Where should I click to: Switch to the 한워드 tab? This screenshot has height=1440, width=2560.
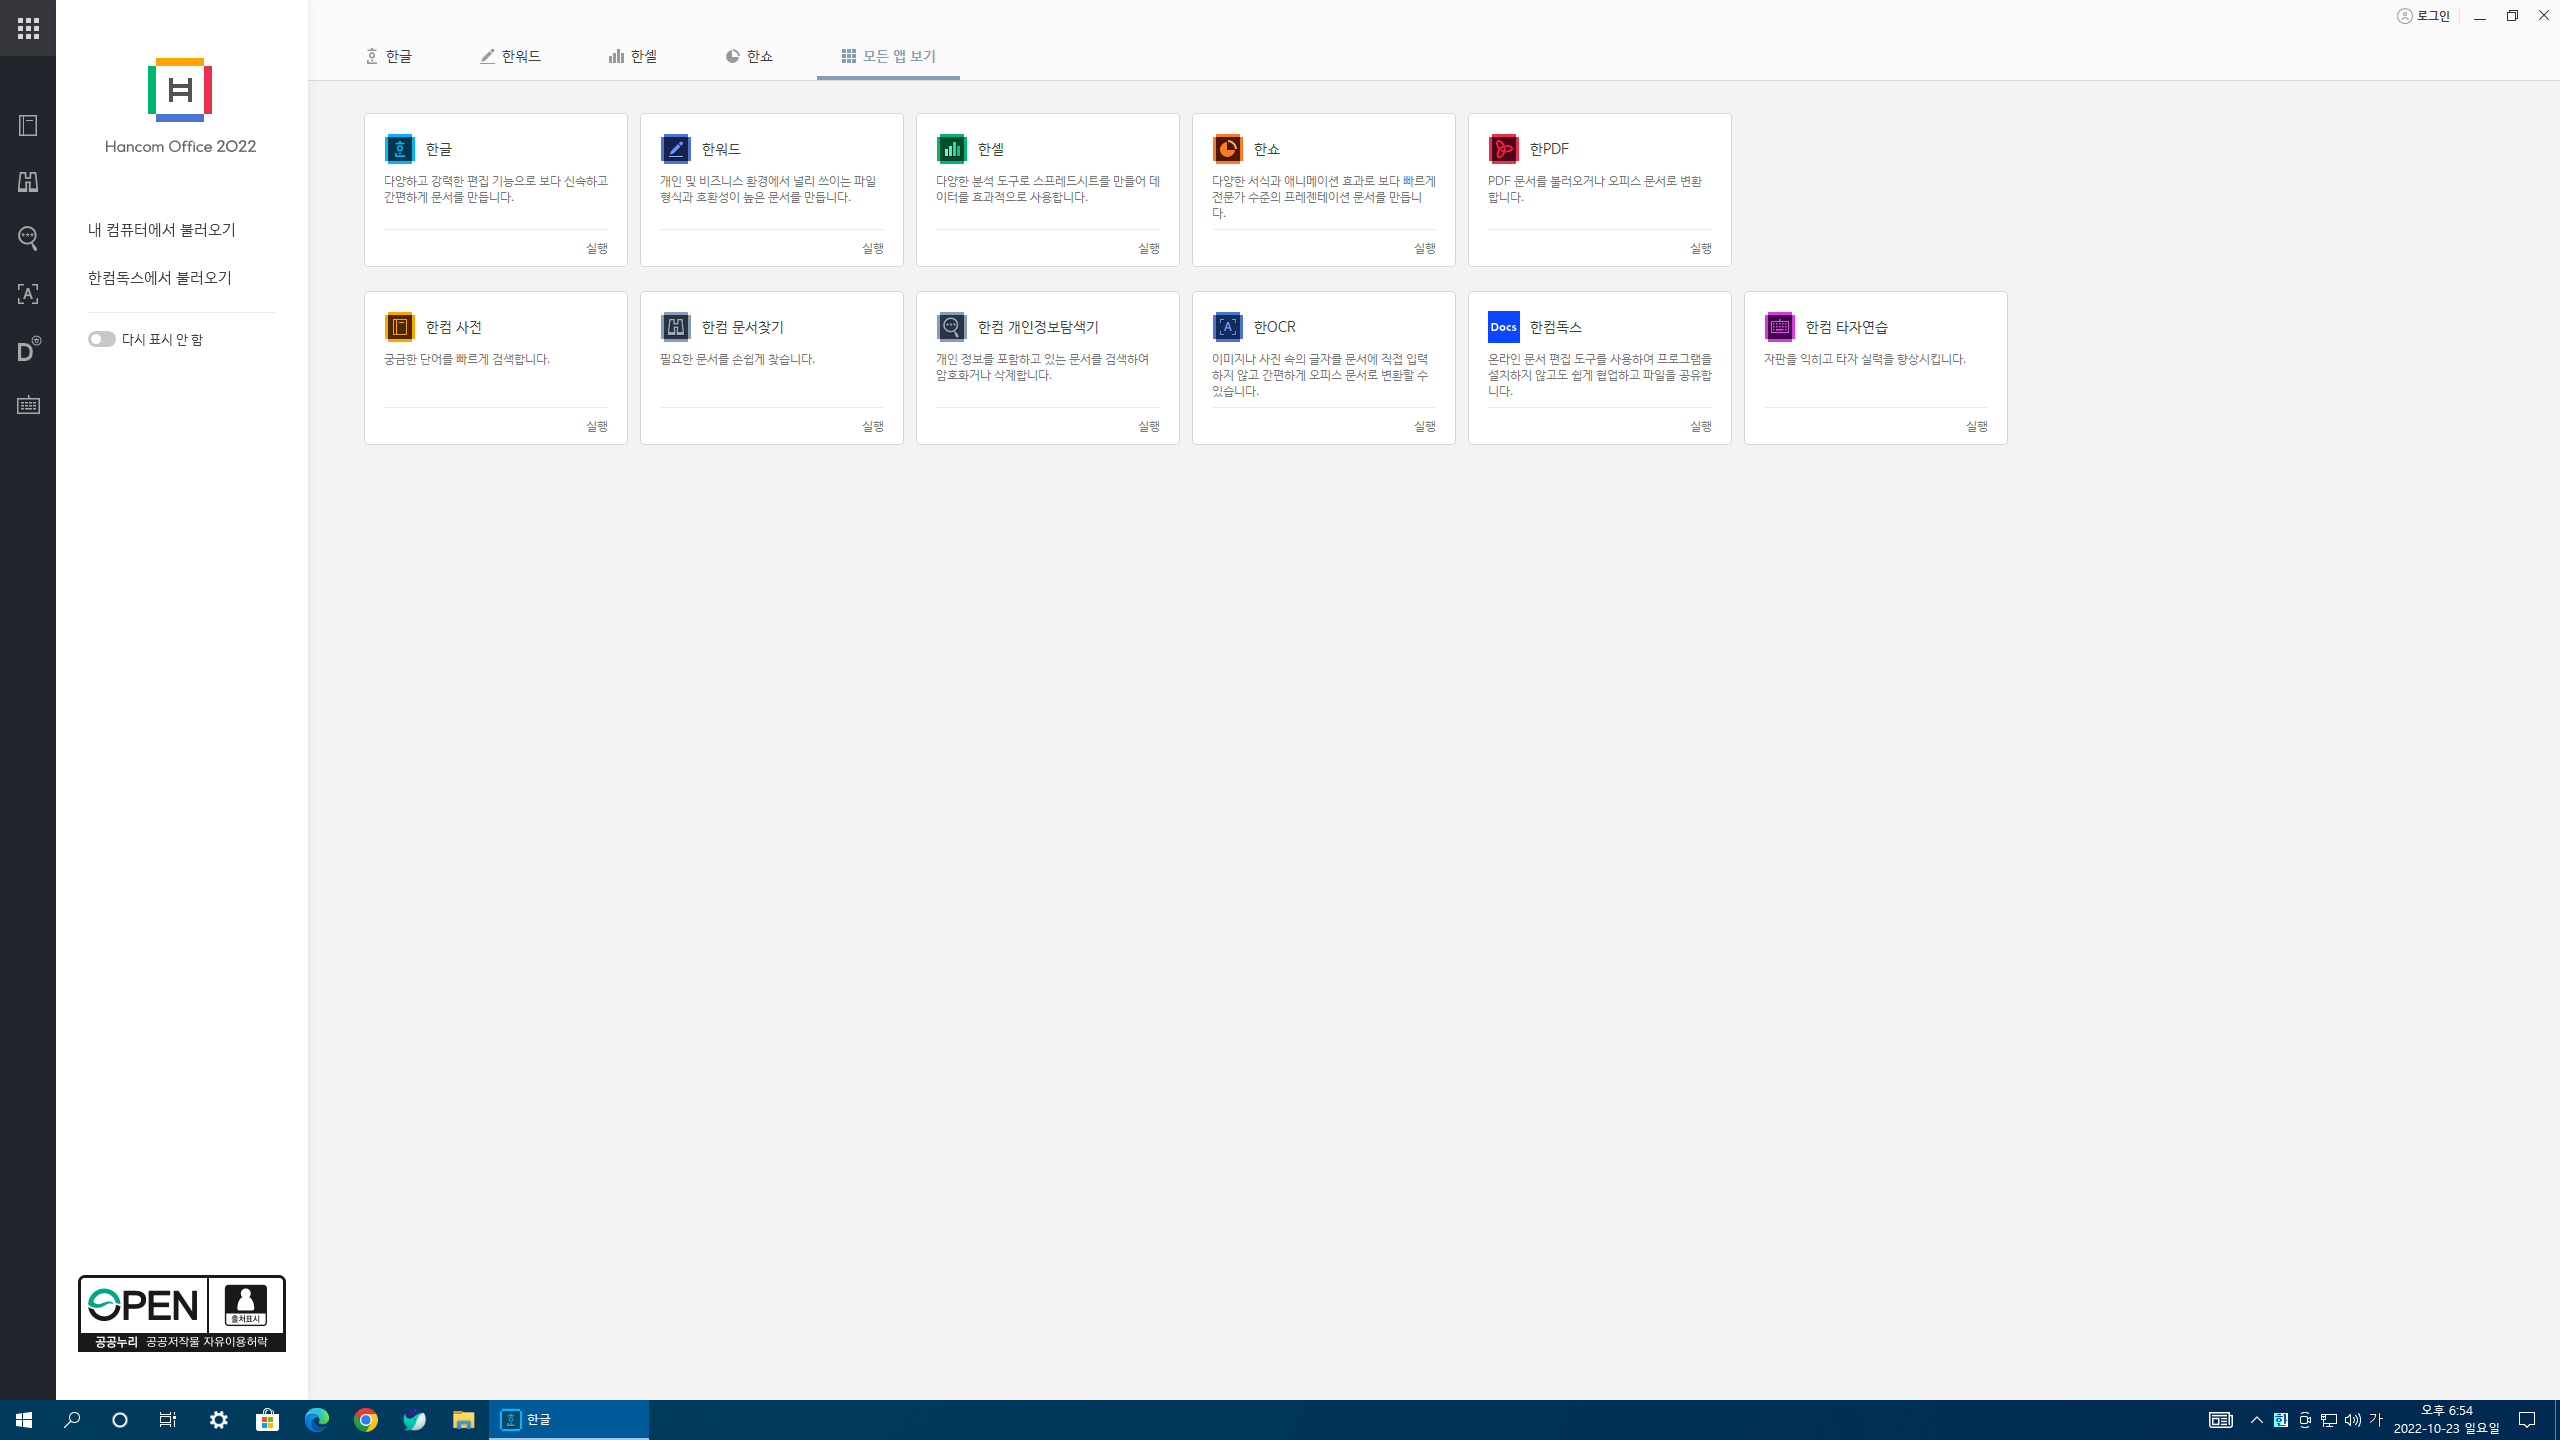tap(510, 56)
